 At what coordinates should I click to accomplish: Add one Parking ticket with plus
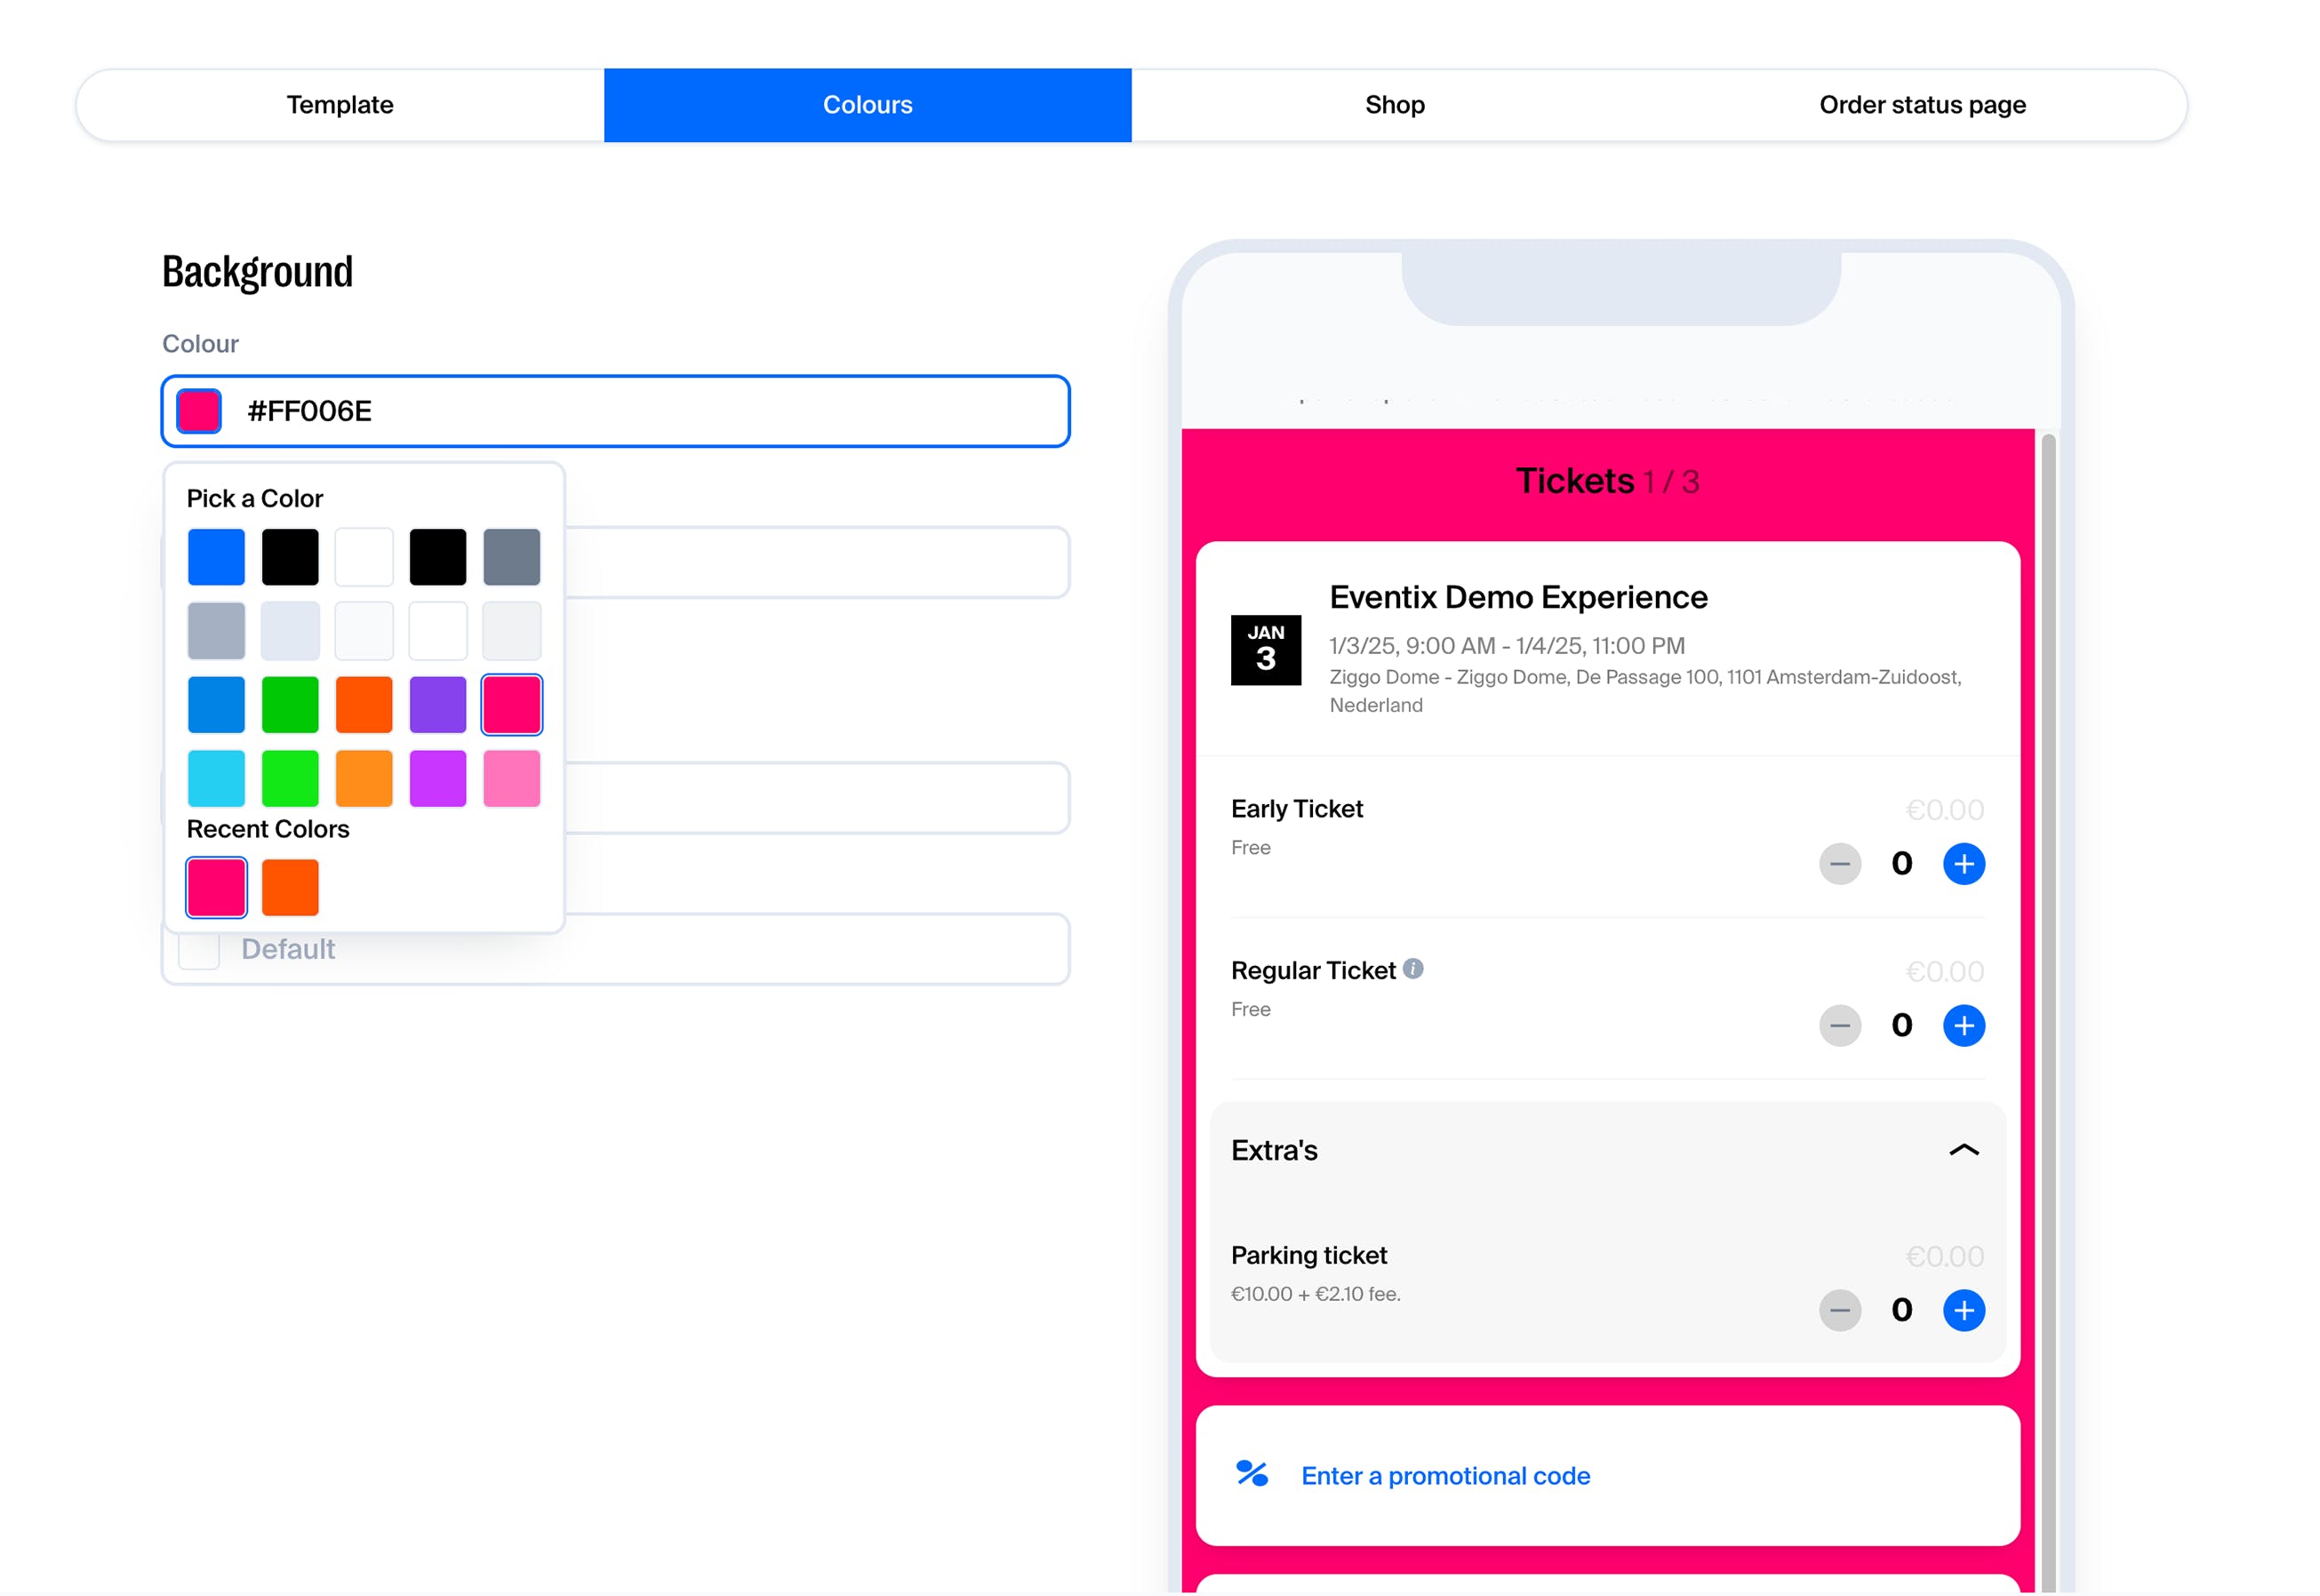click(x=1963, y=1310)
